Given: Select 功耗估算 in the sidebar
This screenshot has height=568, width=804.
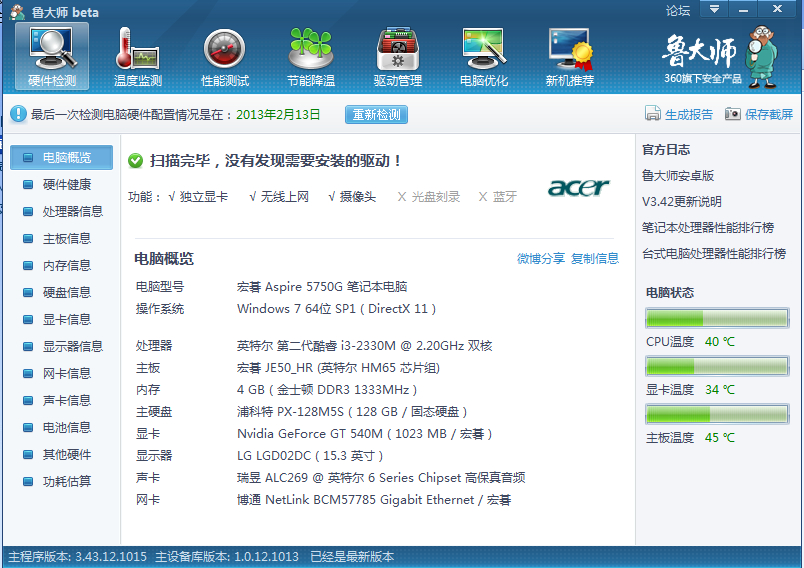Looking at the screenshot, I should (x=62, y=482).
